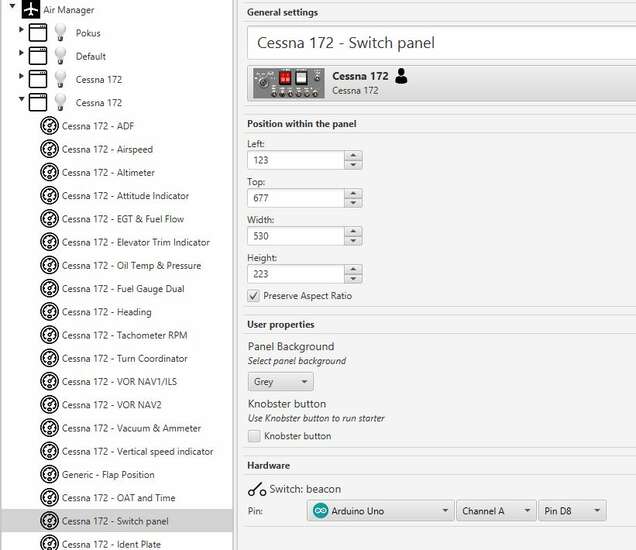Click gauge icon beside Elevator Trim Indicator
Screen dimensions: 636x550
(49, 242)
